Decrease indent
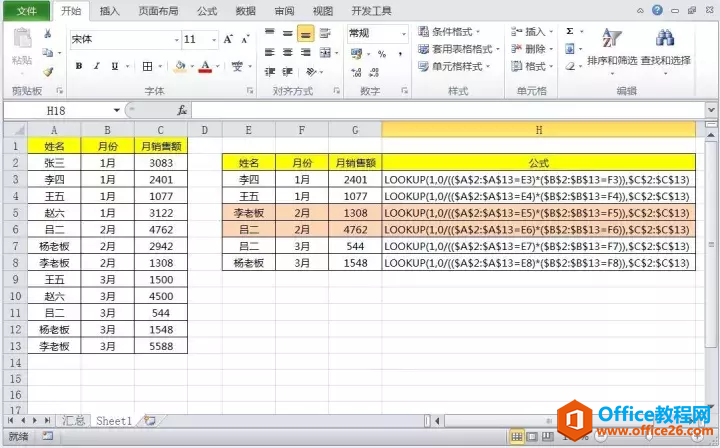720x448 pixels. [x=270, y=72]
